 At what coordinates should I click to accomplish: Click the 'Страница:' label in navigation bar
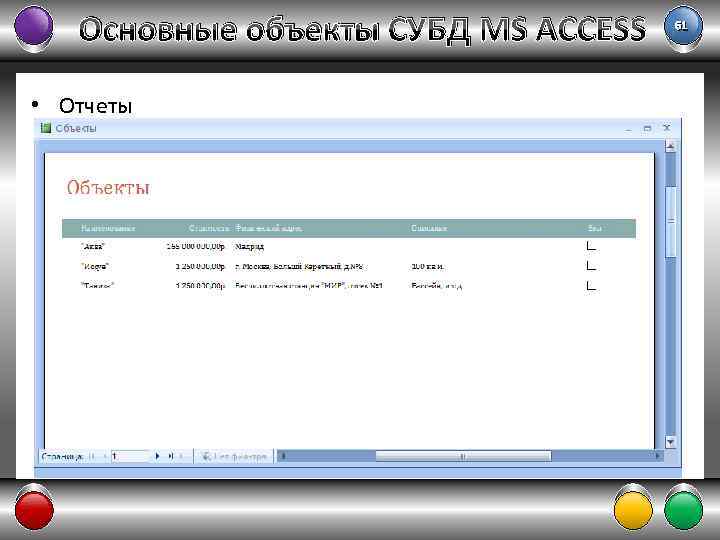(62, 456)
